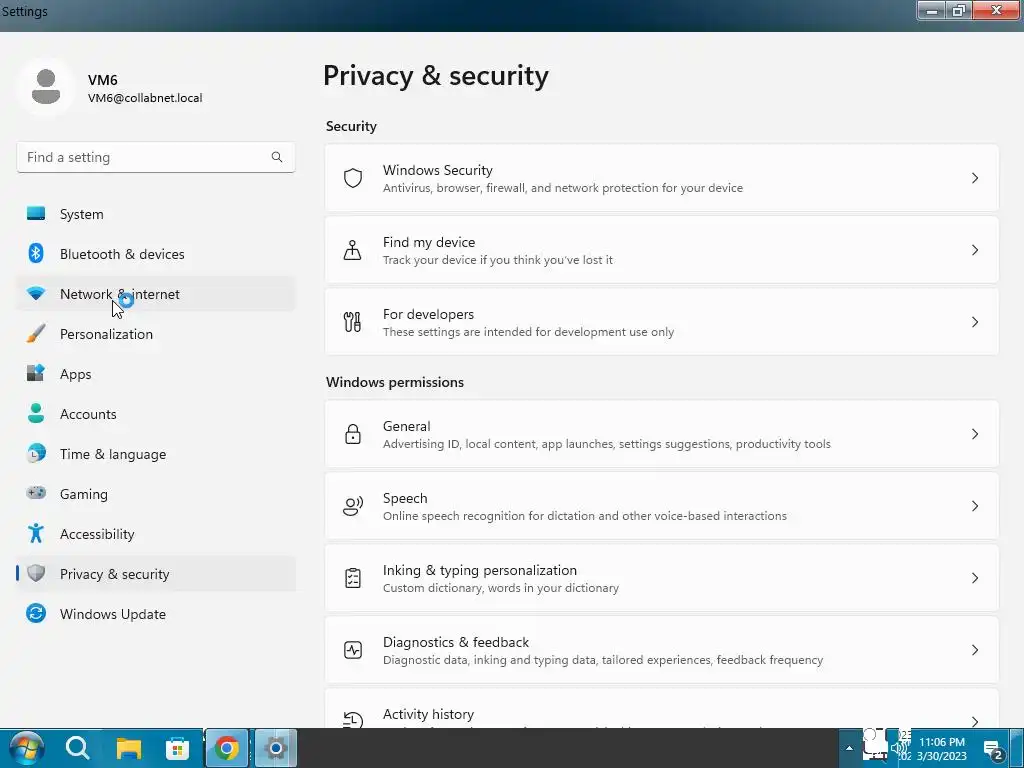Viewport: 1024px width, 768px height.
Task: Expand Find my device chevron
Action: point(974,250)
